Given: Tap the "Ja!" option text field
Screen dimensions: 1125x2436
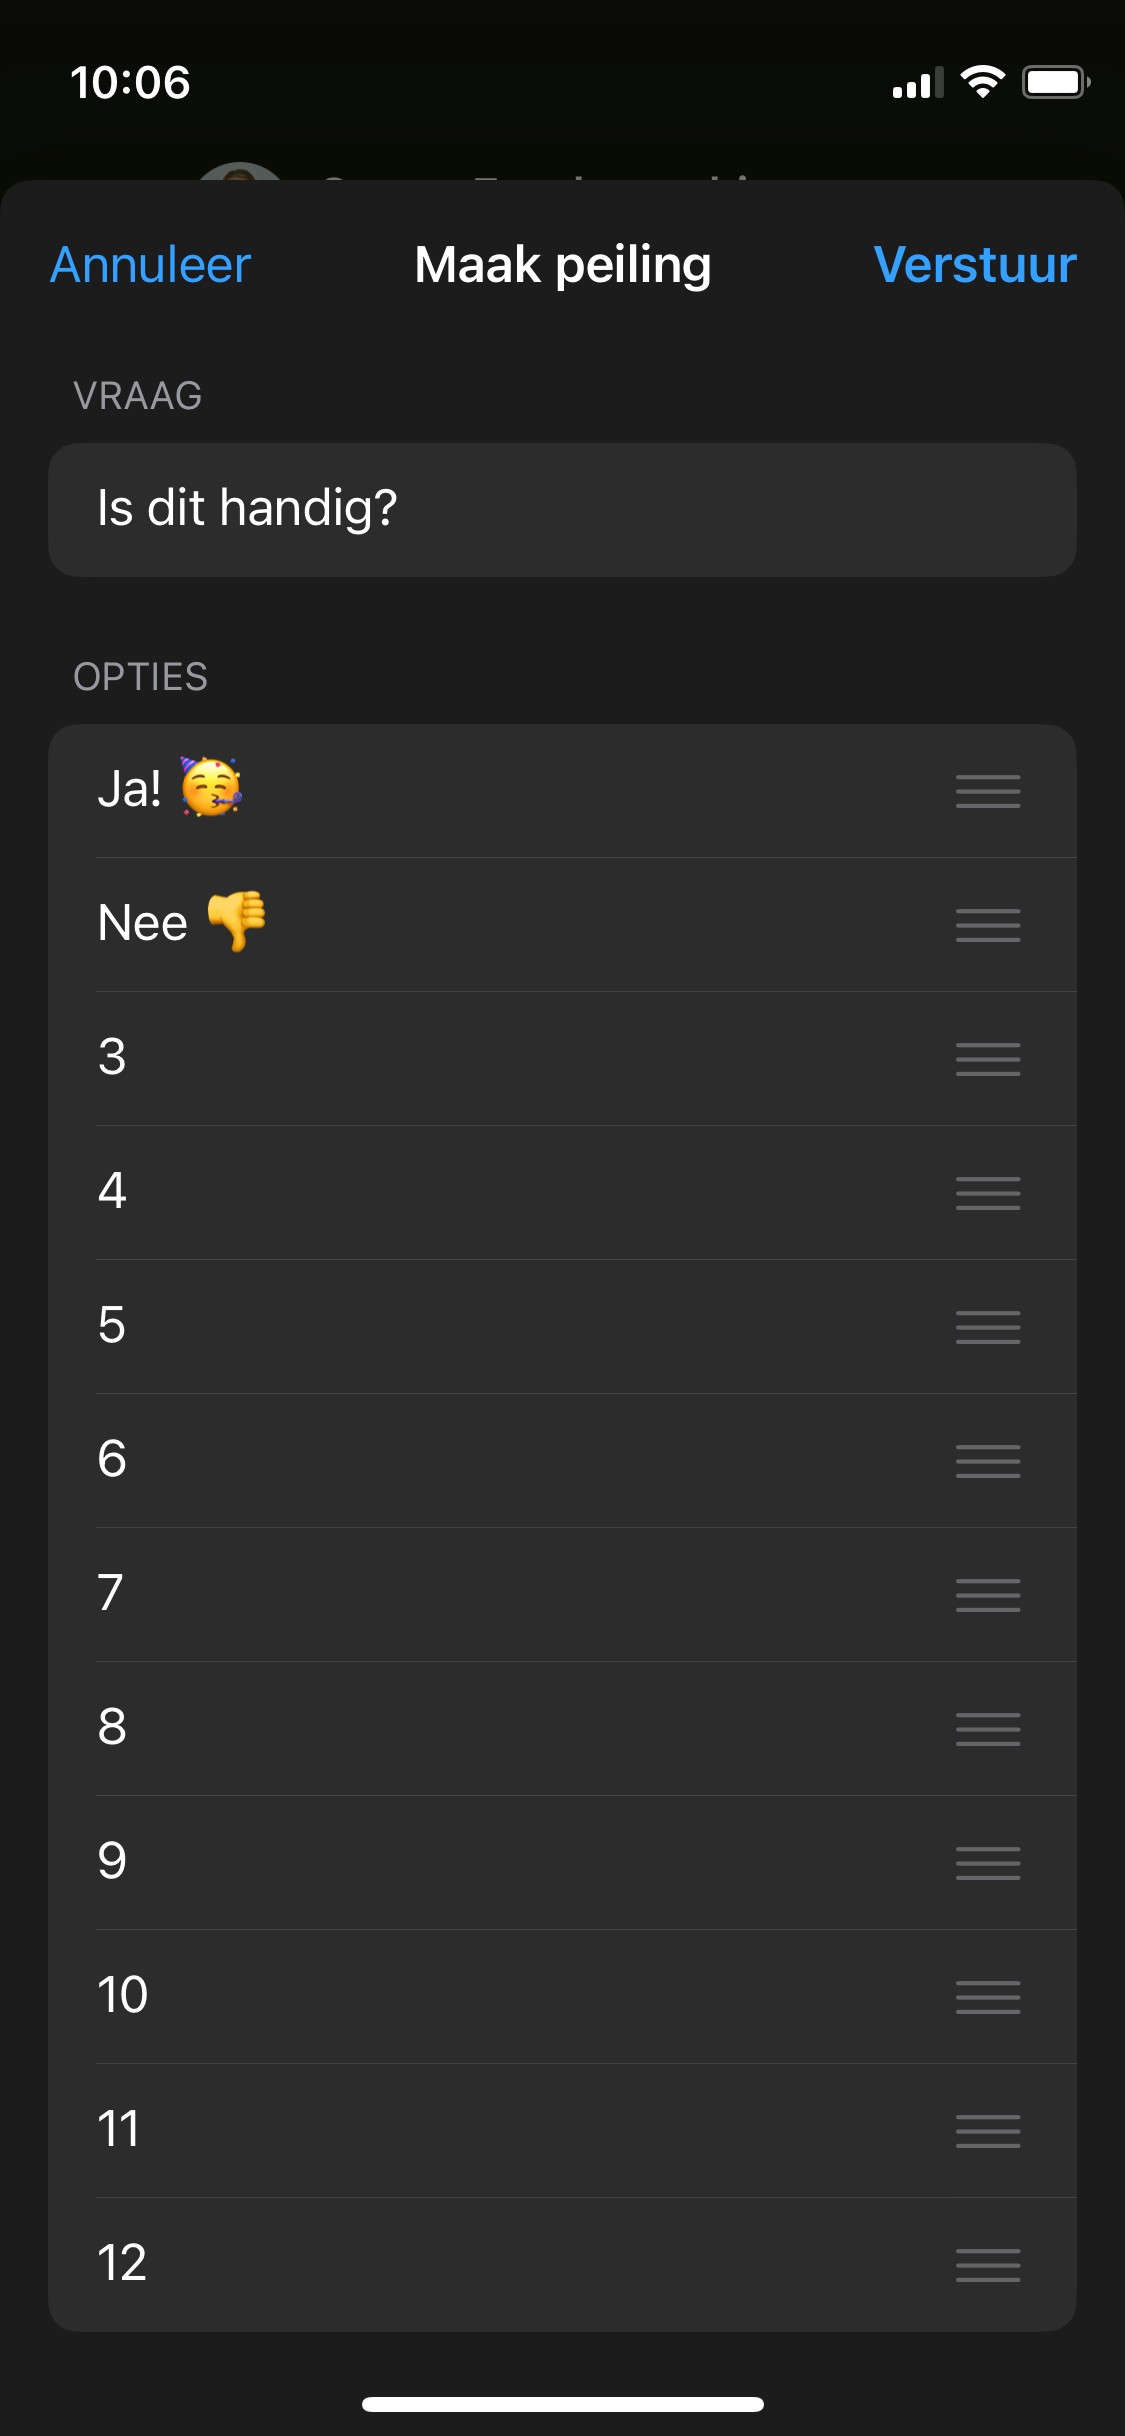Looking at the screenshot, I should tap(500, 790).
